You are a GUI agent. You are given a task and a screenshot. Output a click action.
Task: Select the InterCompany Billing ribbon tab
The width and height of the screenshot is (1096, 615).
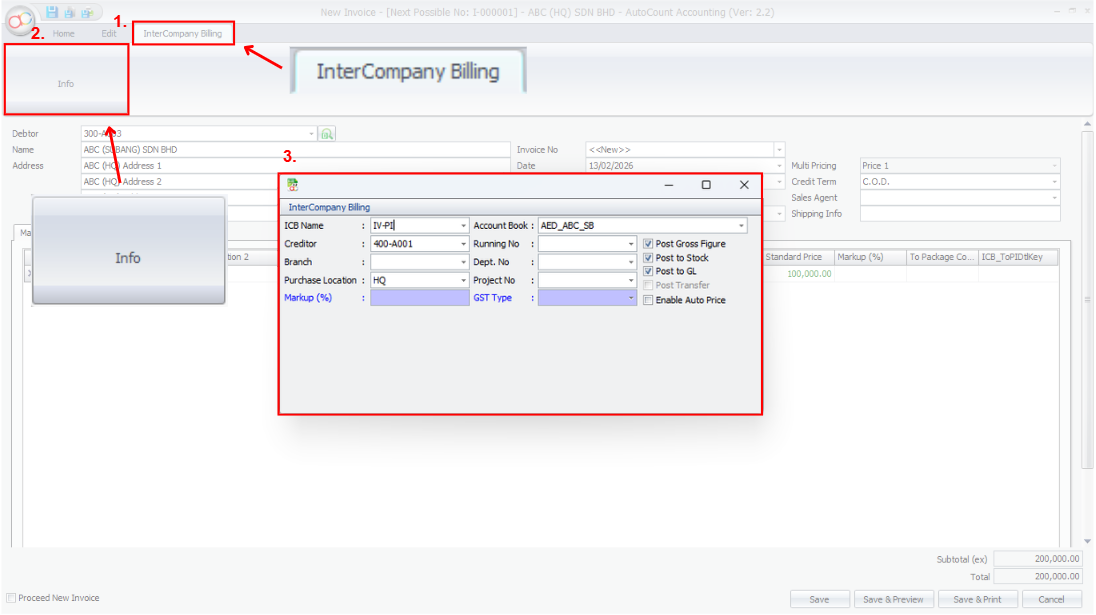point(183,33)
